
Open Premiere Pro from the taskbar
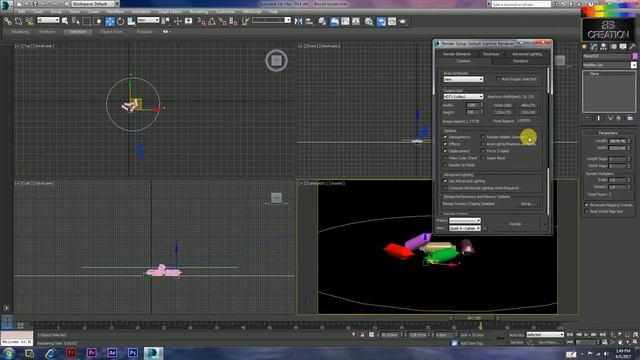[91, 353]
